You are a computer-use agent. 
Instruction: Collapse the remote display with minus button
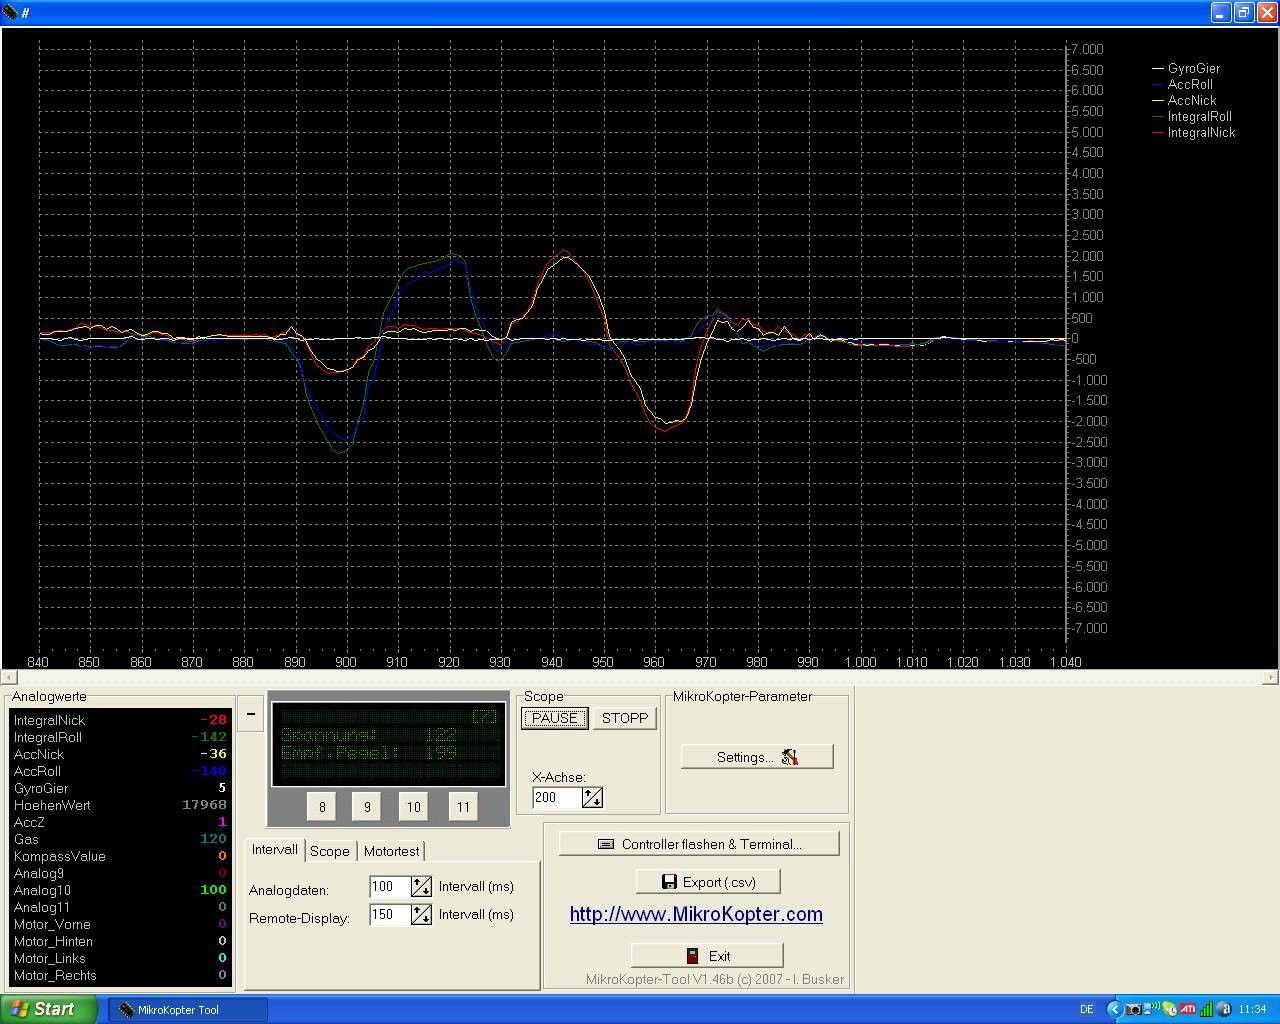click(x=251, y=714)
